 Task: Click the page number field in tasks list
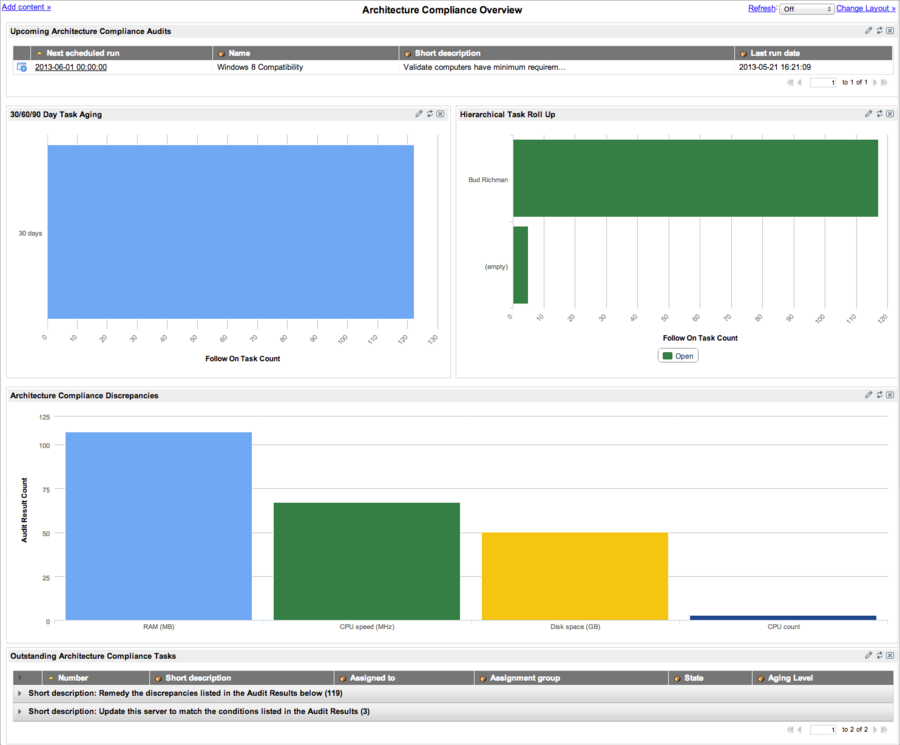(x=823, y=730)
